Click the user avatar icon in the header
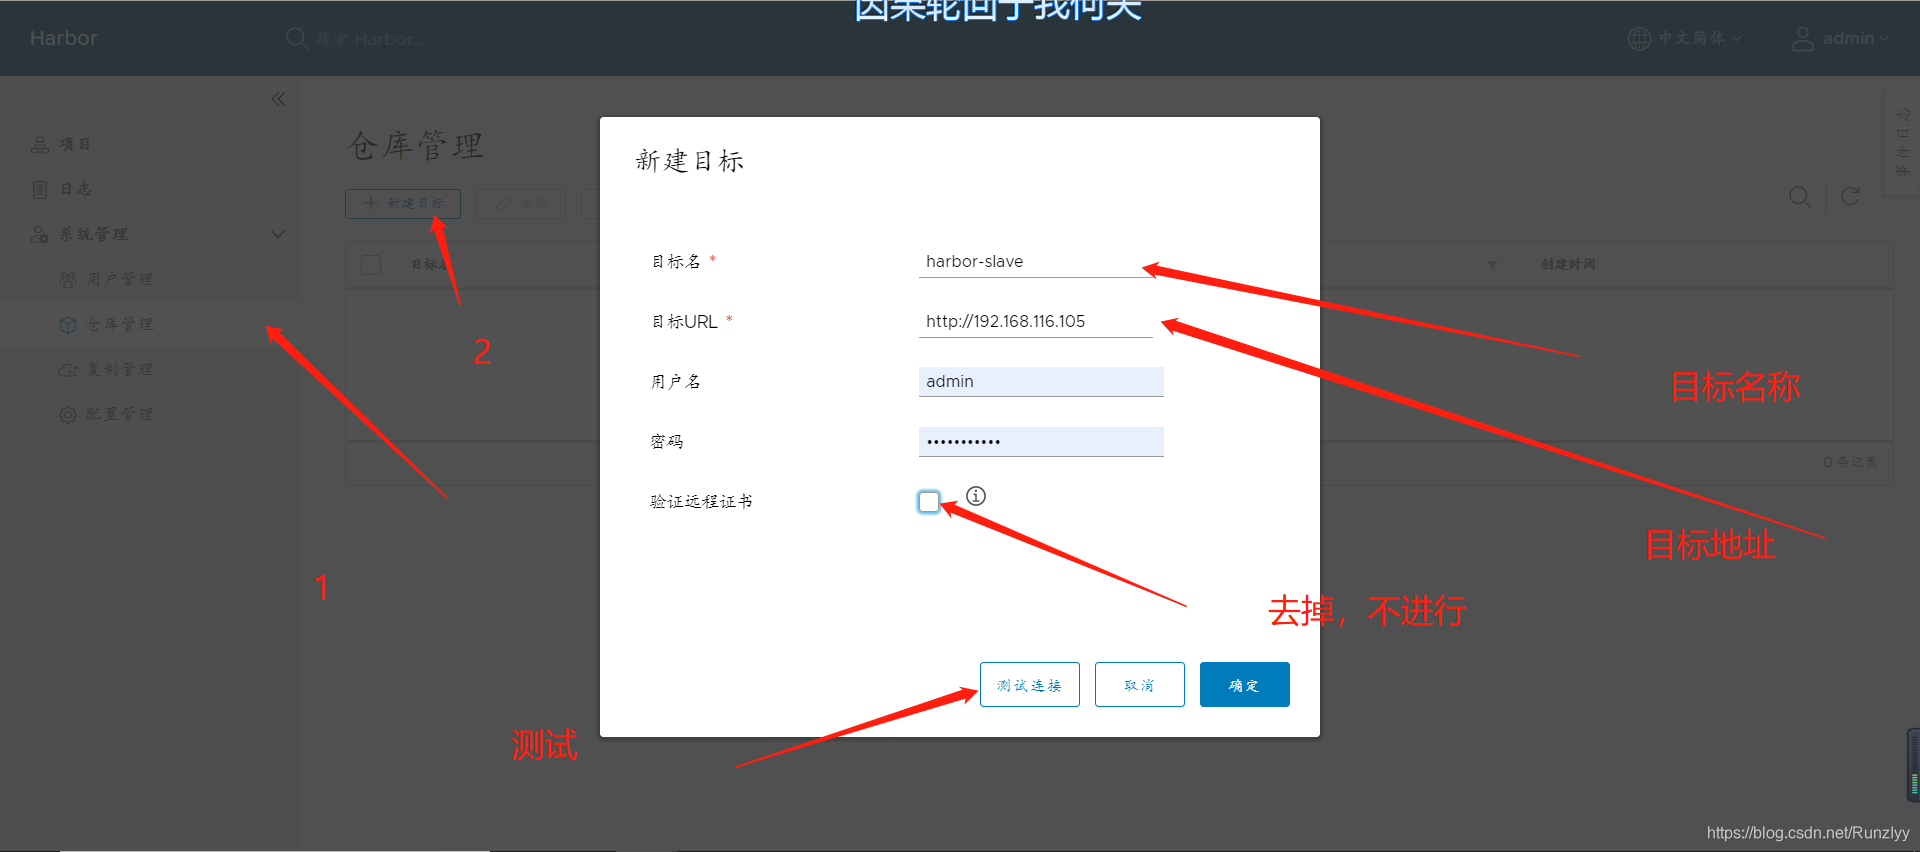The height and width of the screenshot is (852, 1920). 1802,39
